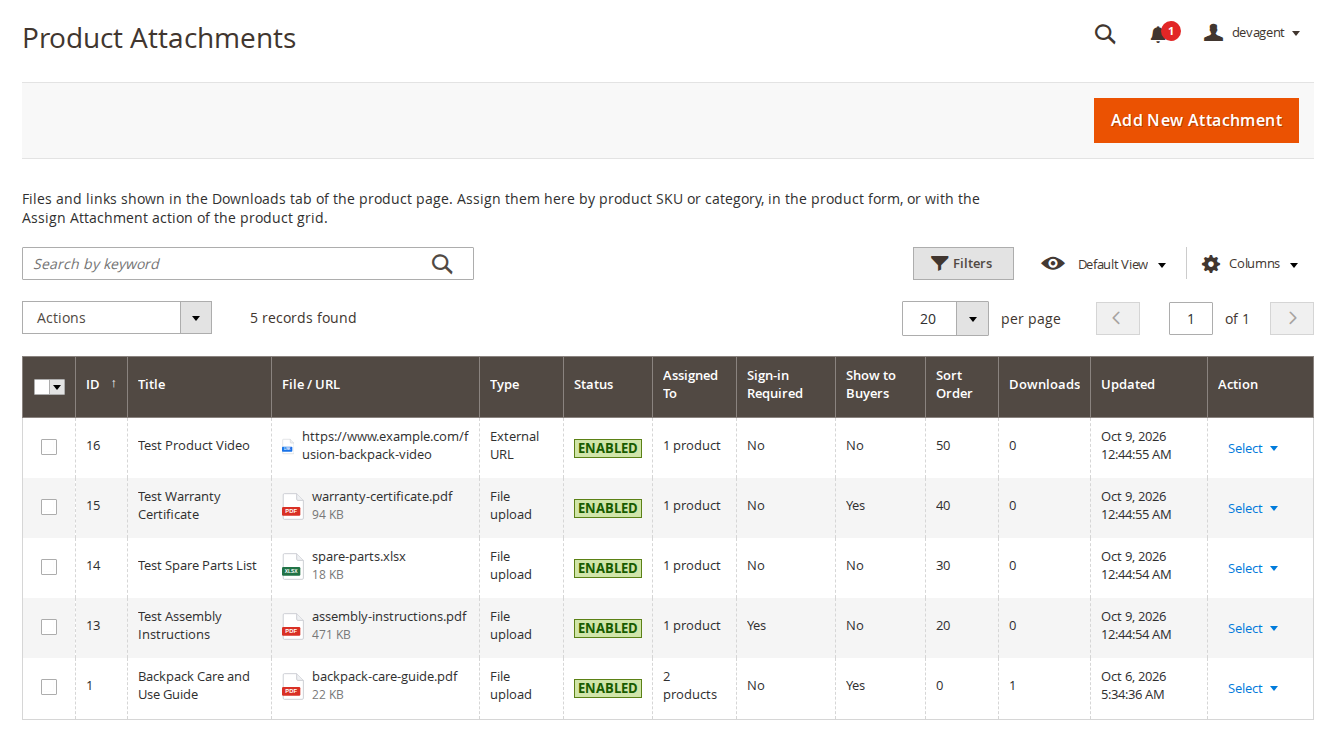Focus the Search by keyword field
This screenshot has width=1324, height=730.
(225, 264)
